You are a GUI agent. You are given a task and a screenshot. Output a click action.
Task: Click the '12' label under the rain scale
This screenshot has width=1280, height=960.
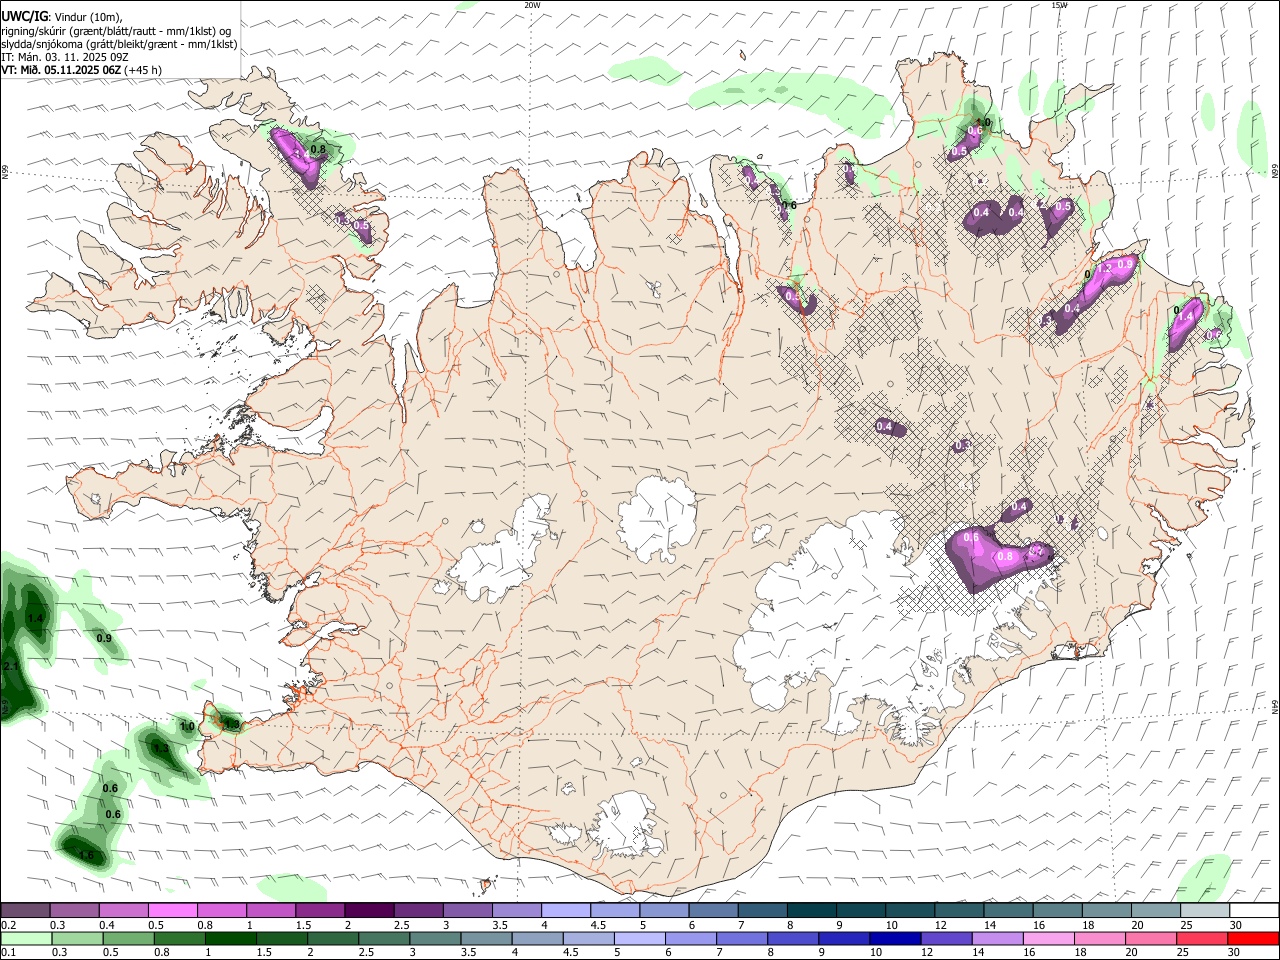(926, 952)
